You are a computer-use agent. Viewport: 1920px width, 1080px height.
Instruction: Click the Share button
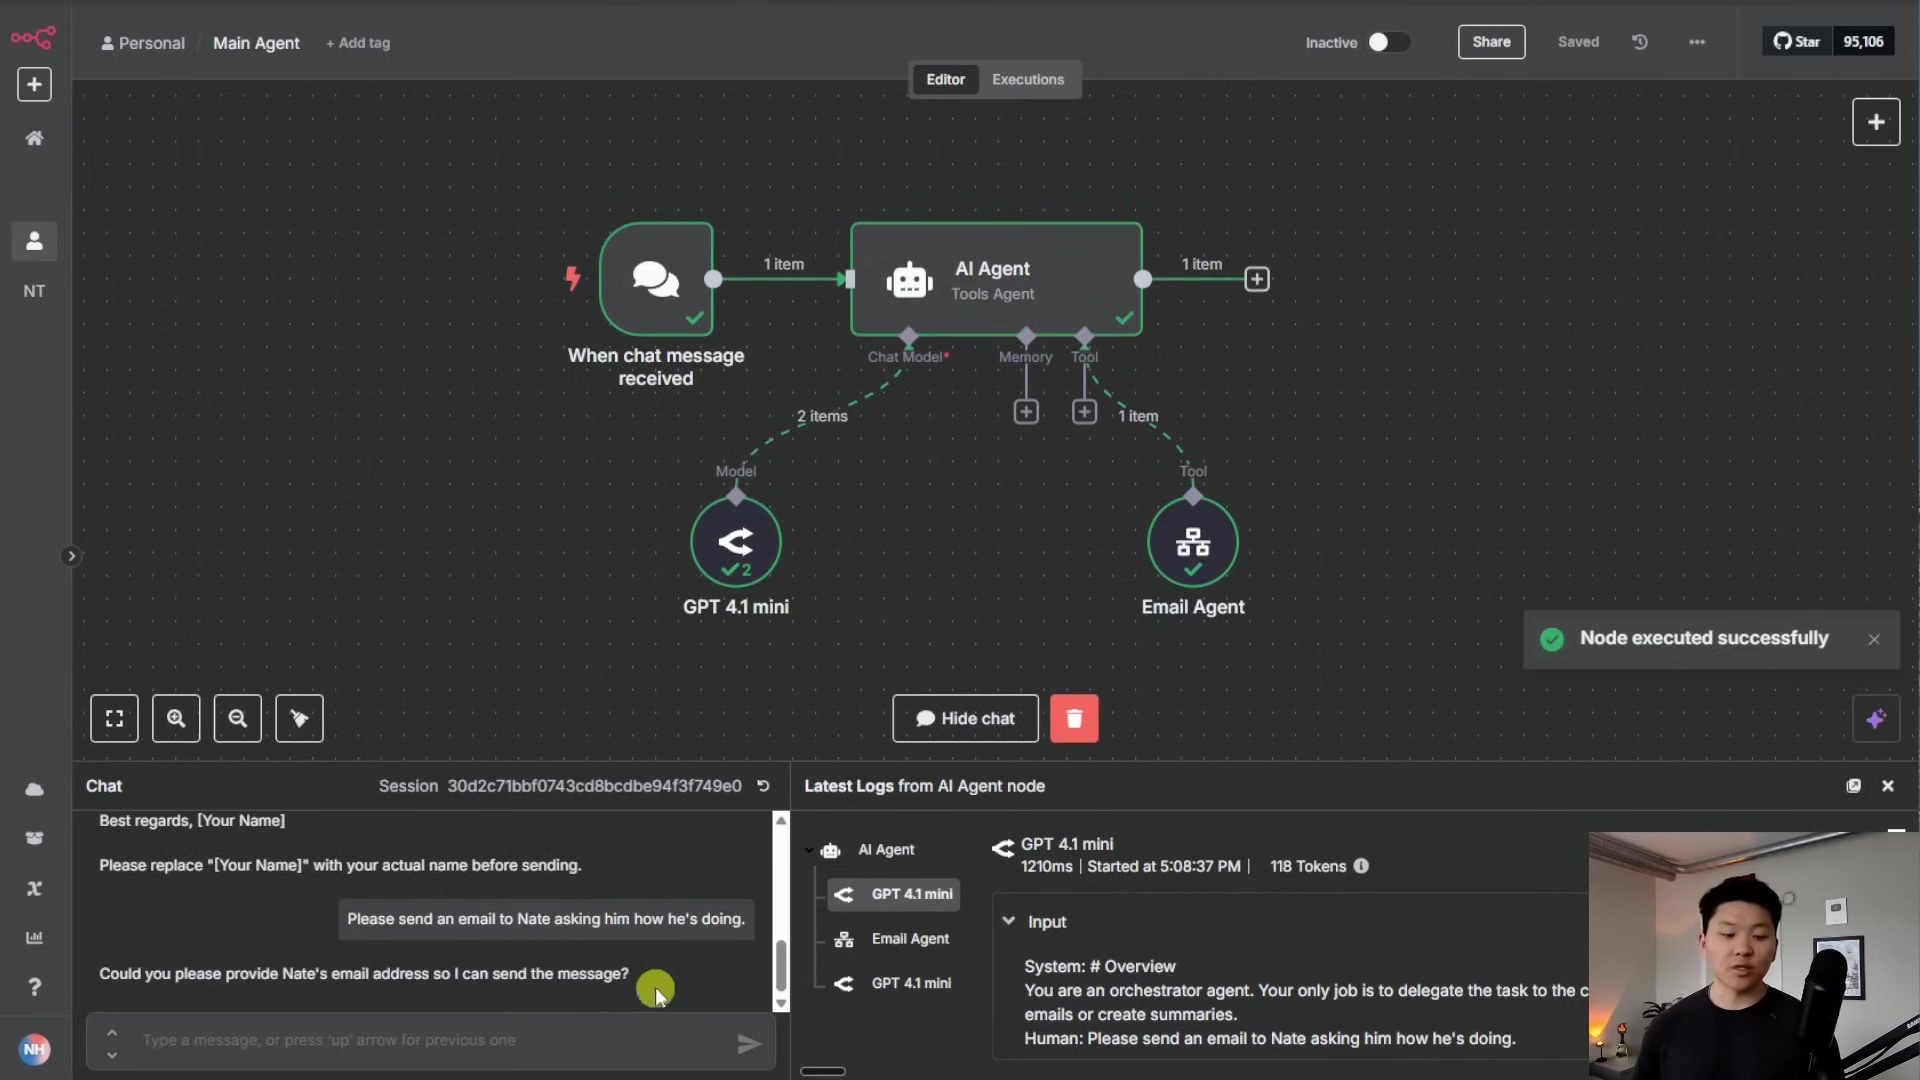pos(1491,42)
